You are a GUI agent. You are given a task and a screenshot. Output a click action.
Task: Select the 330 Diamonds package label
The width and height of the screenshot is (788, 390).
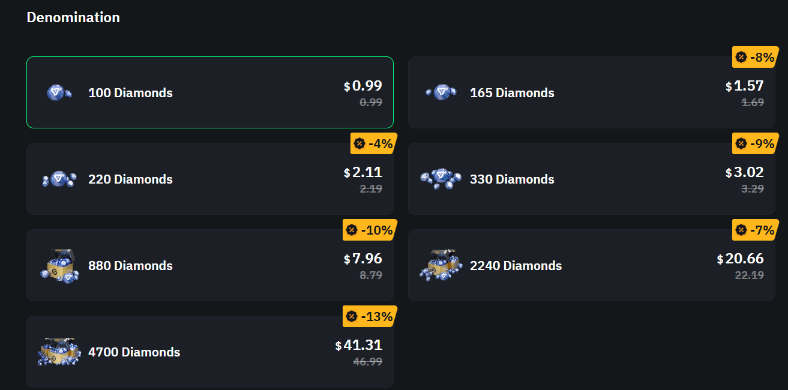(x=512, y=179)
